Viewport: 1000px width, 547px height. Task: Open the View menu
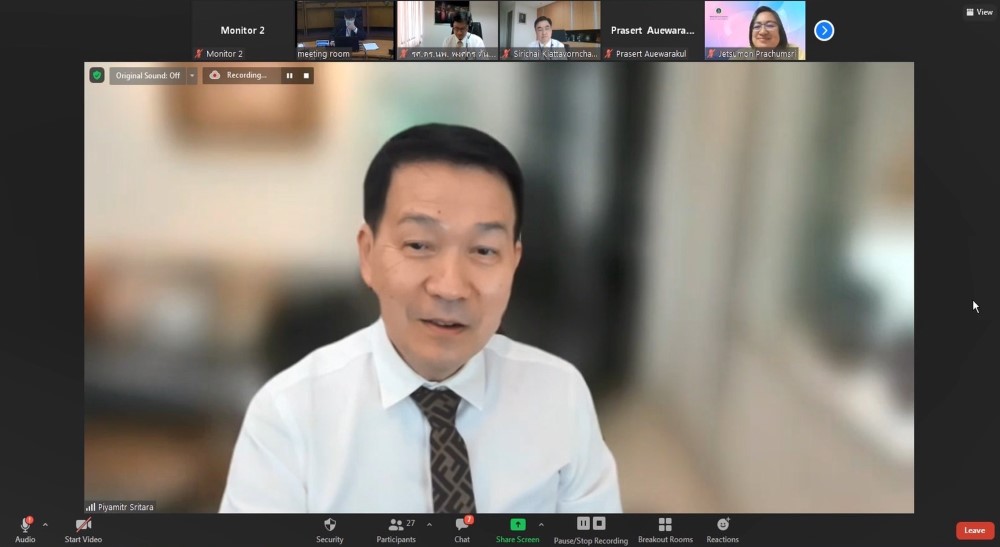(x=978, y=12)
